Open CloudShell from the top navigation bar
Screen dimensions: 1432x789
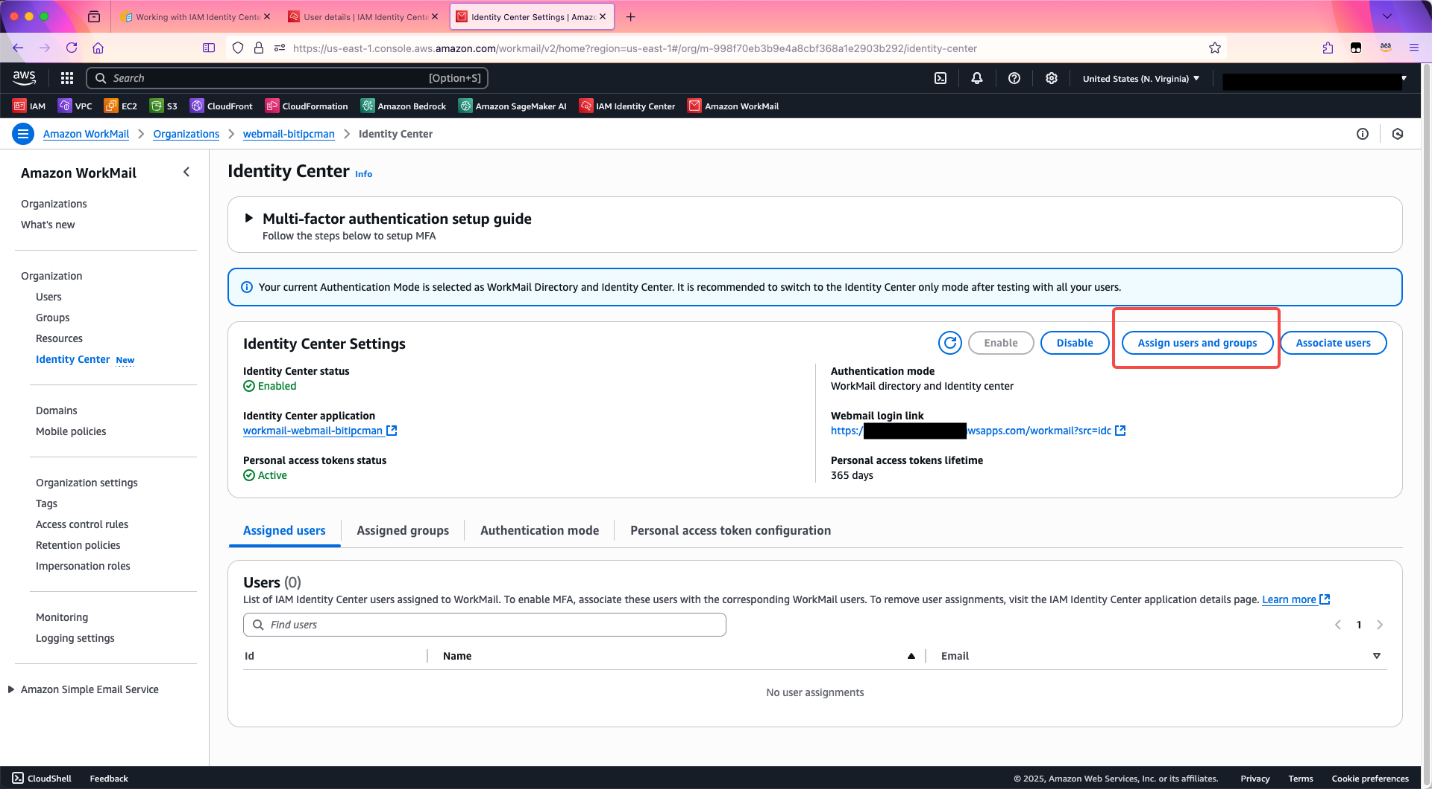(941, 78)
